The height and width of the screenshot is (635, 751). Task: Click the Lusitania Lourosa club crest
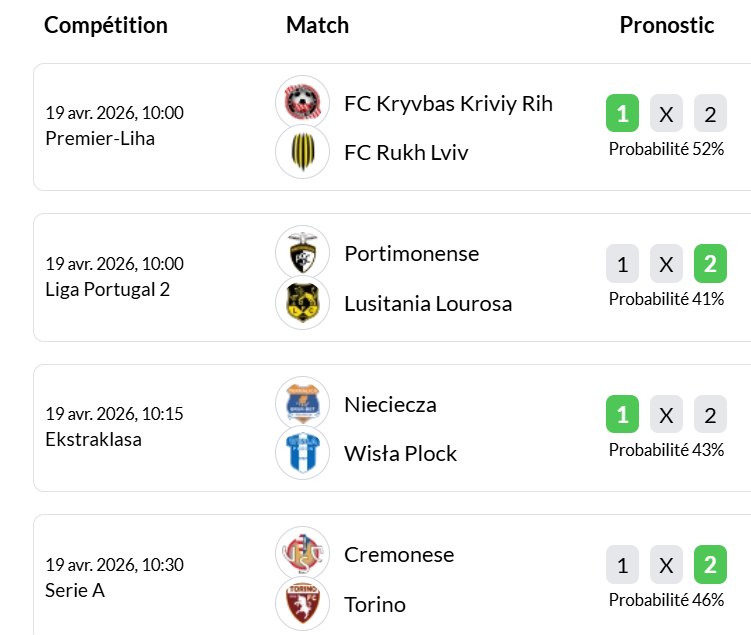[x=302, y=302]
